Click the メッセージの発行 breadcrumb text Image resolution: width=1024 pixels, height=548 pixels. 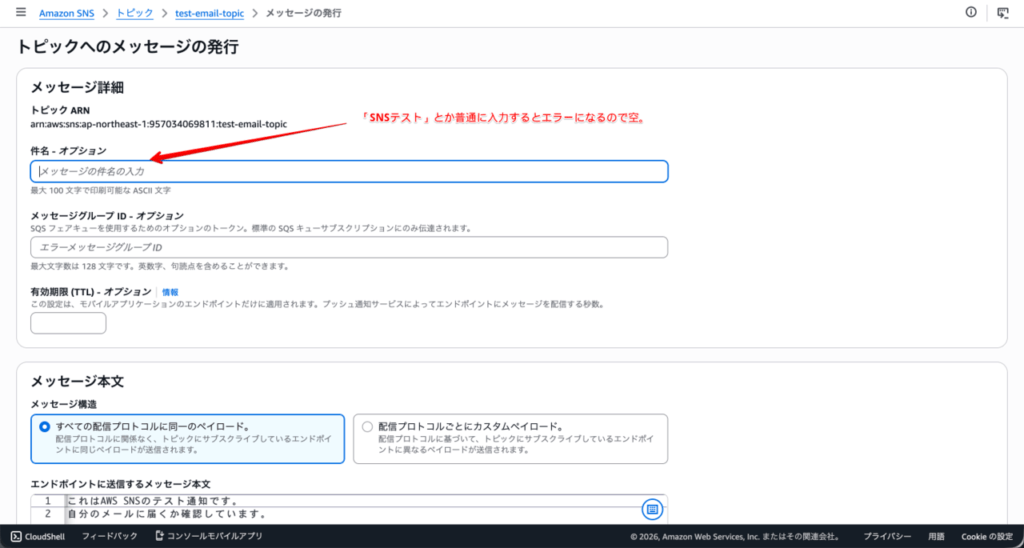coord(303,13)
